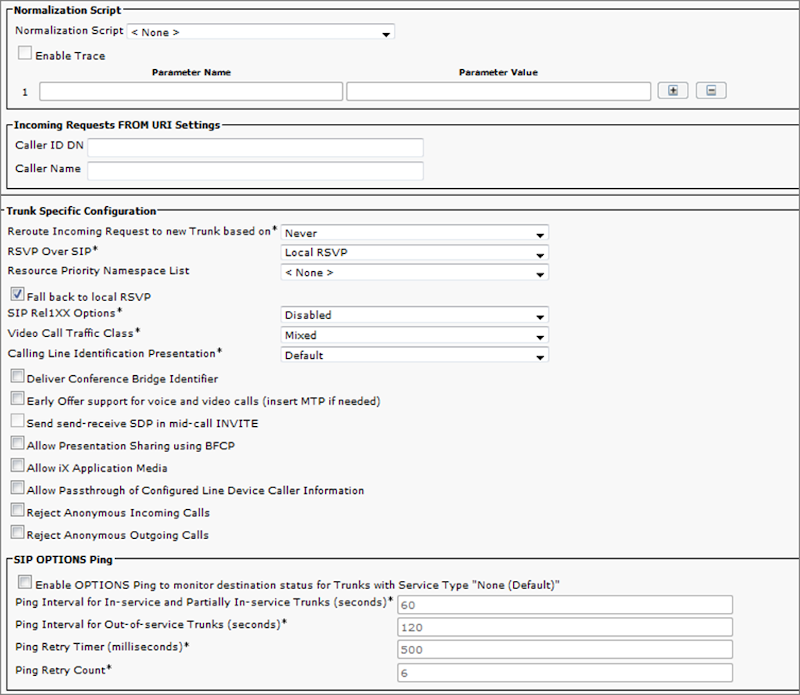Click the RSVP Over SIP label
This screenshot has height=695, width=800.
click(52, 251)
